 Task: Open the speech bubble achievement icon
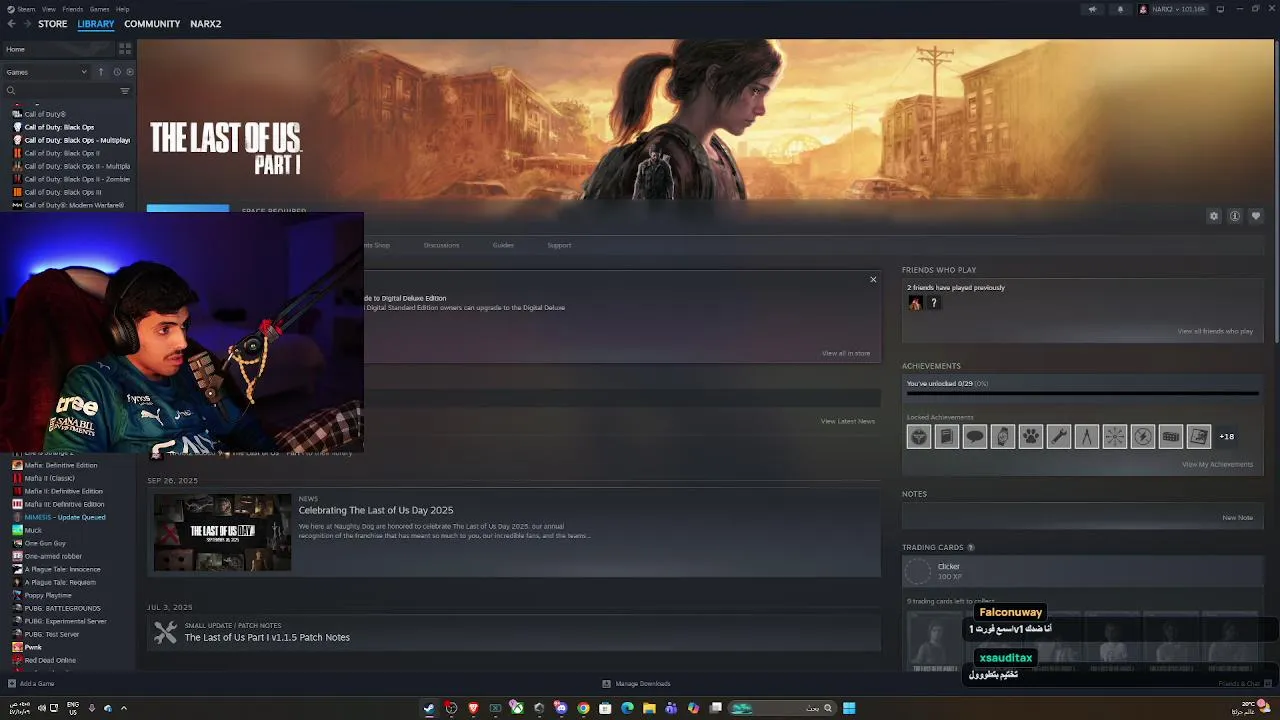coord(975,436)
